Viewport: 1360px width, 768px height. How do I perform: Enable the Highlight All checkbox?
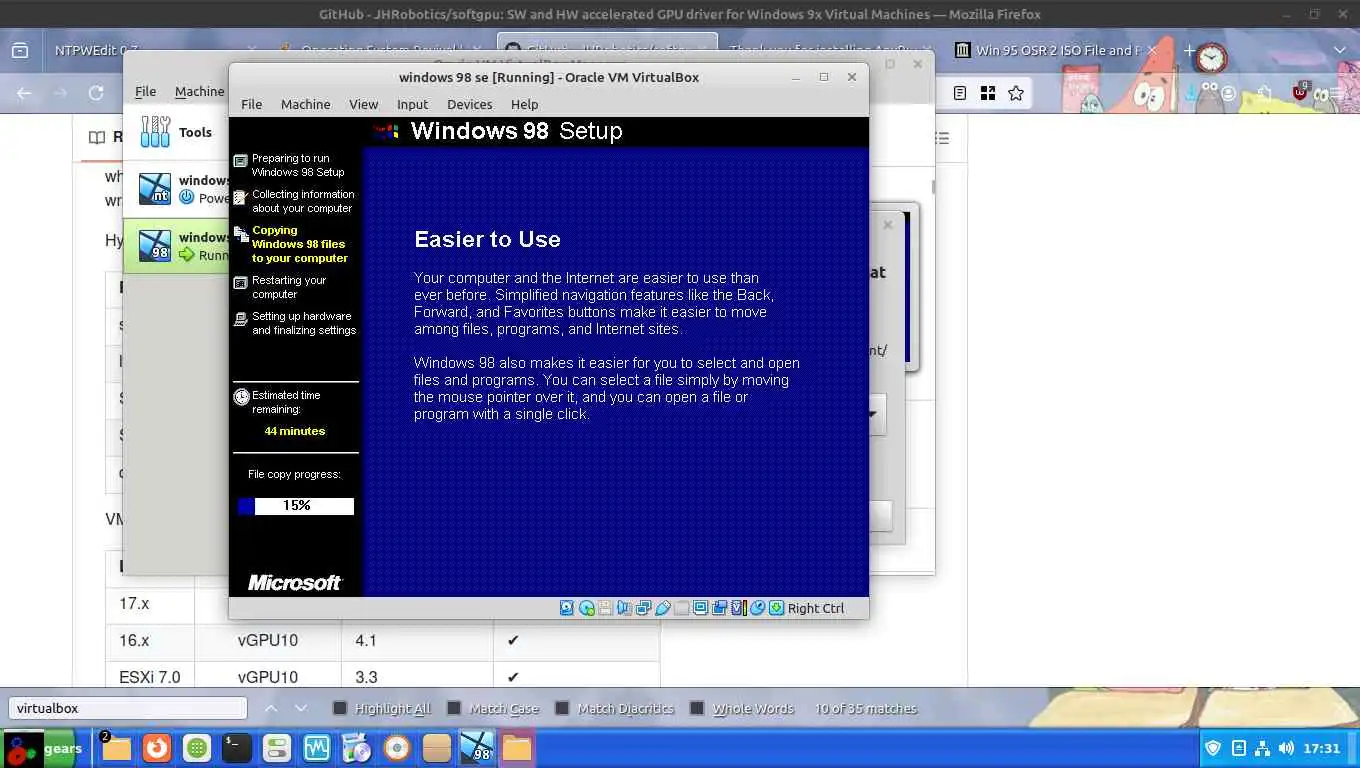[339, 708]
